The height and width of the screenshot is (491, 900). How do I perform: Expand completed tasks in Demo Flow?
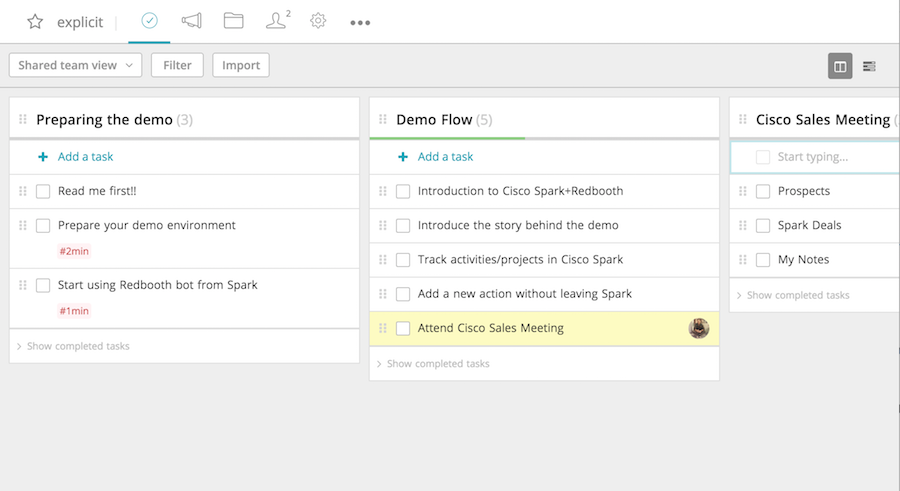tap(433, 364)
